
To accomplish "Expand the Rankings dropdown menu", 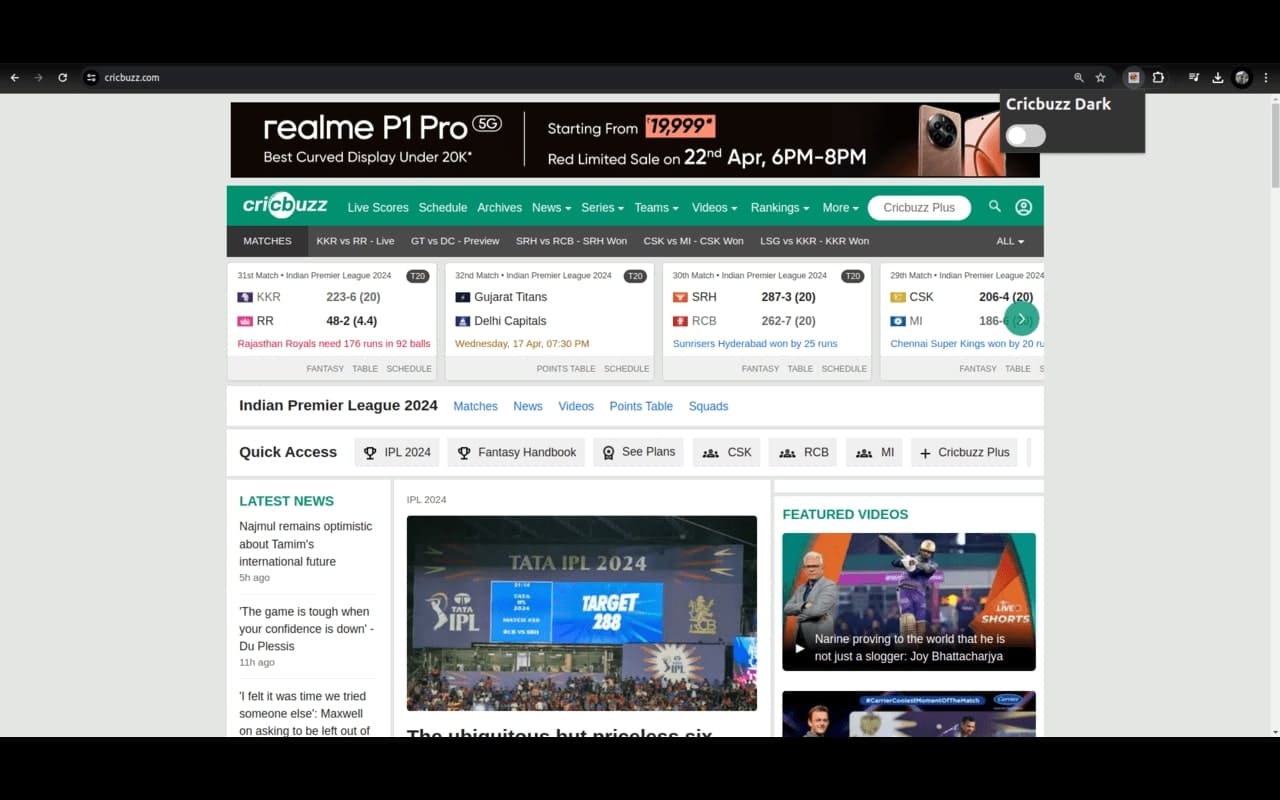I will [780, 208].
